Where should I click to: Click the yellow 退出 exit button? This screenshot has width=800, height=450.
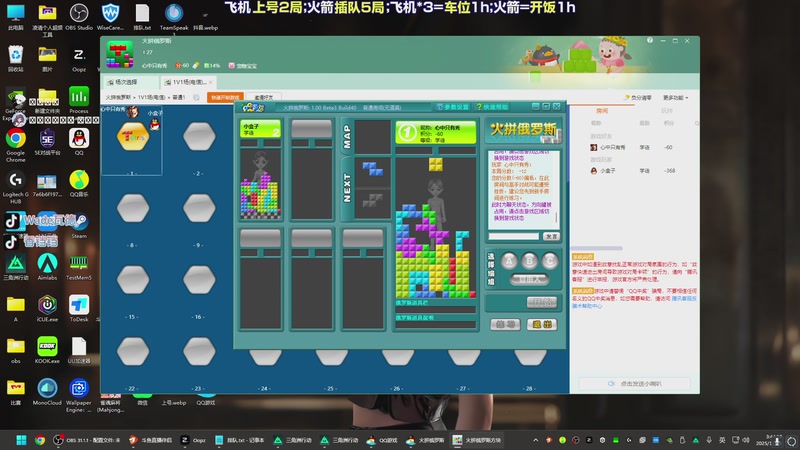click(542, 324)
